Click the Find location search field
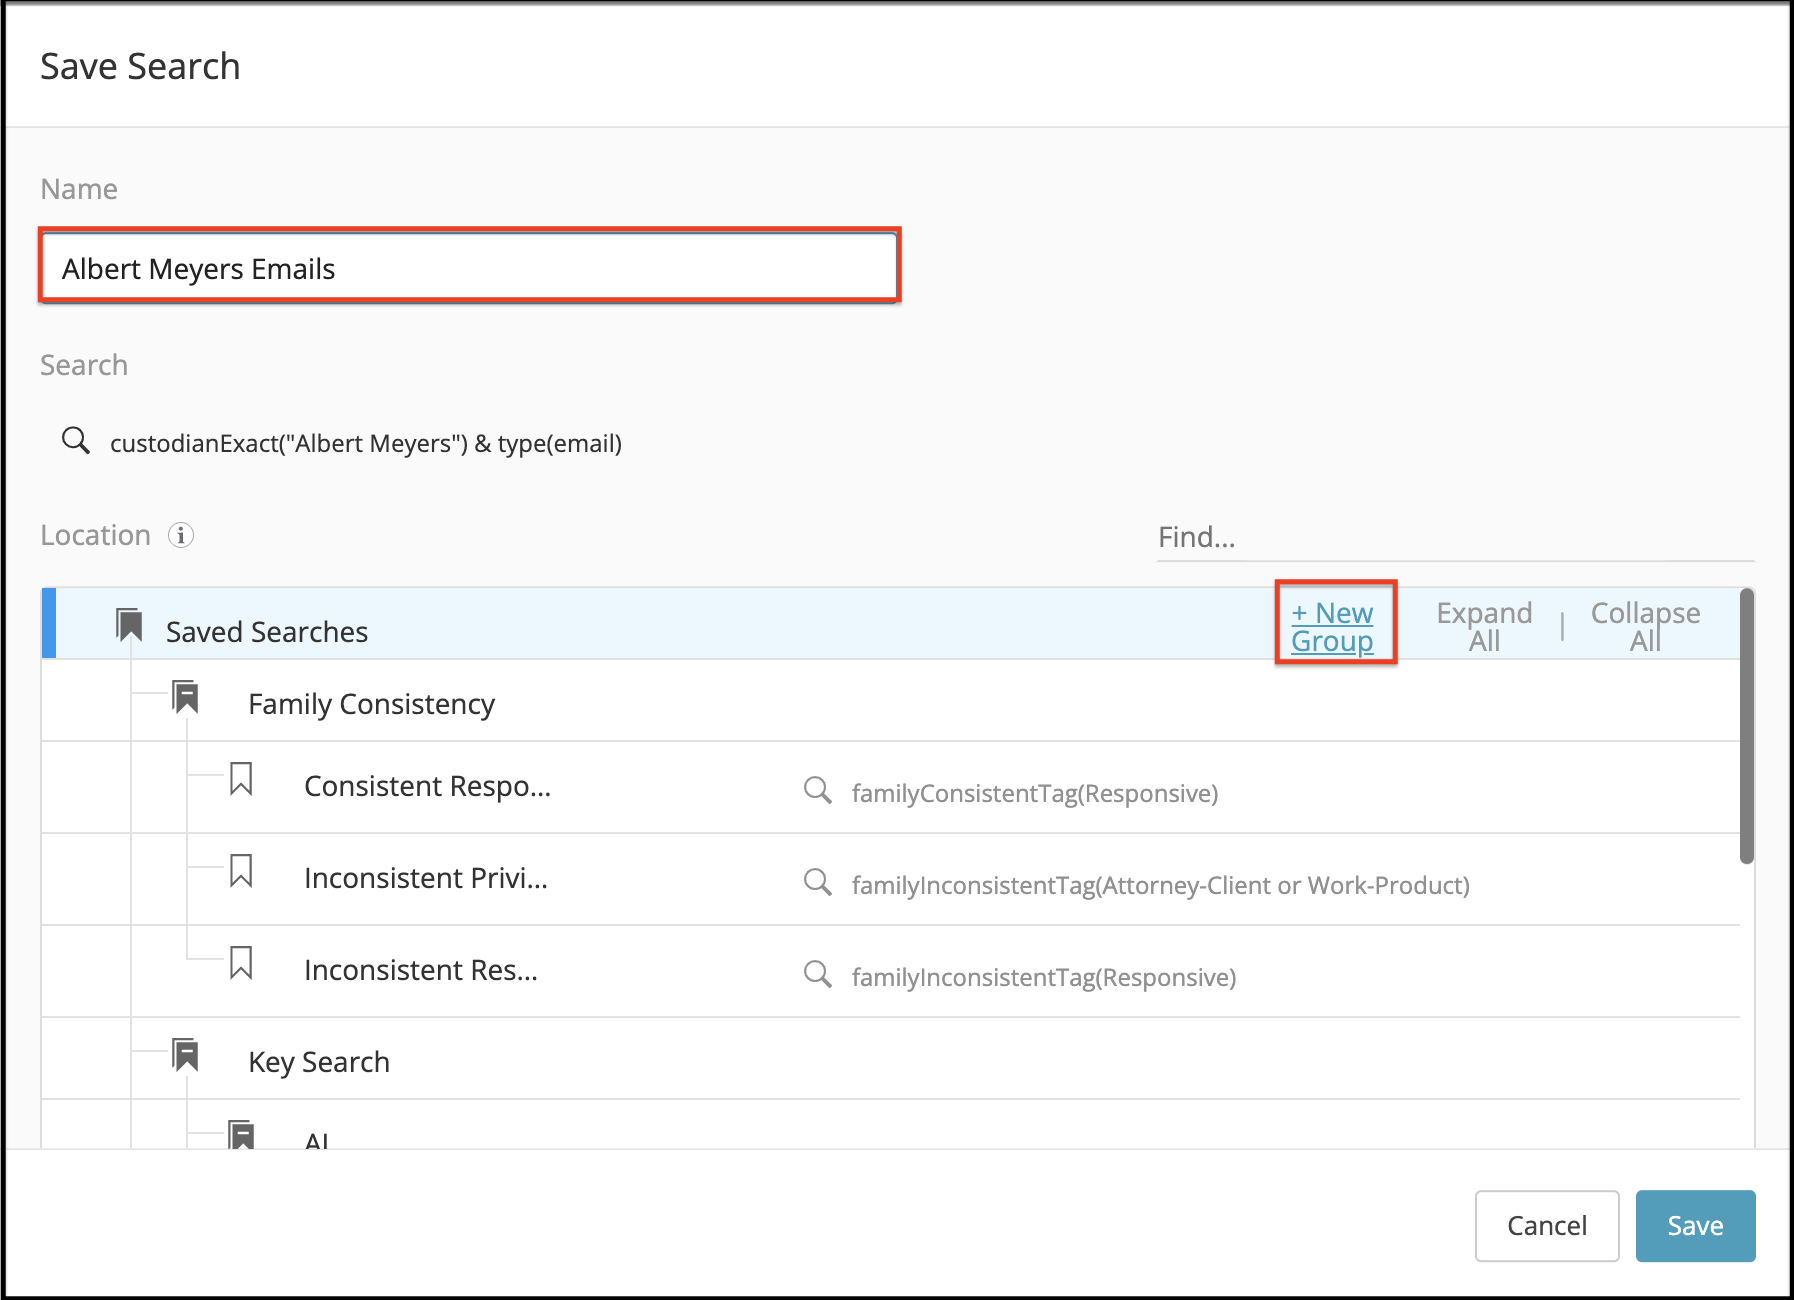Viewport: 1794px width, 1300px height. [x=1455, y=538]
